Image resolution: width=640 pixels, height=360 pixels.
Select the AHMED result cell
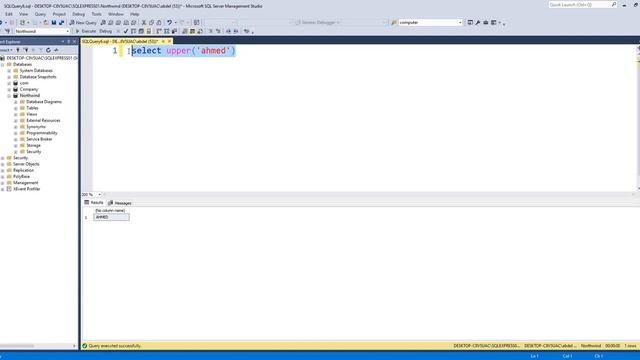point(111,217)
